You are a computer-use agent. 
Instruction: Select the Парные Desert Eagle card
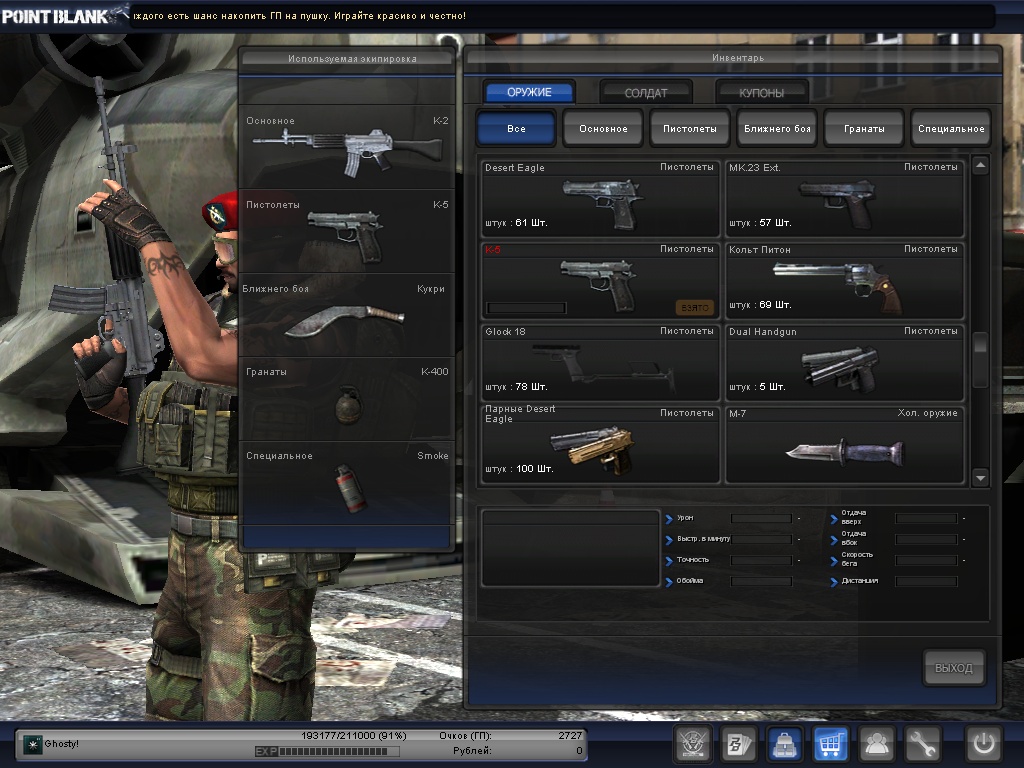[600, 445]
